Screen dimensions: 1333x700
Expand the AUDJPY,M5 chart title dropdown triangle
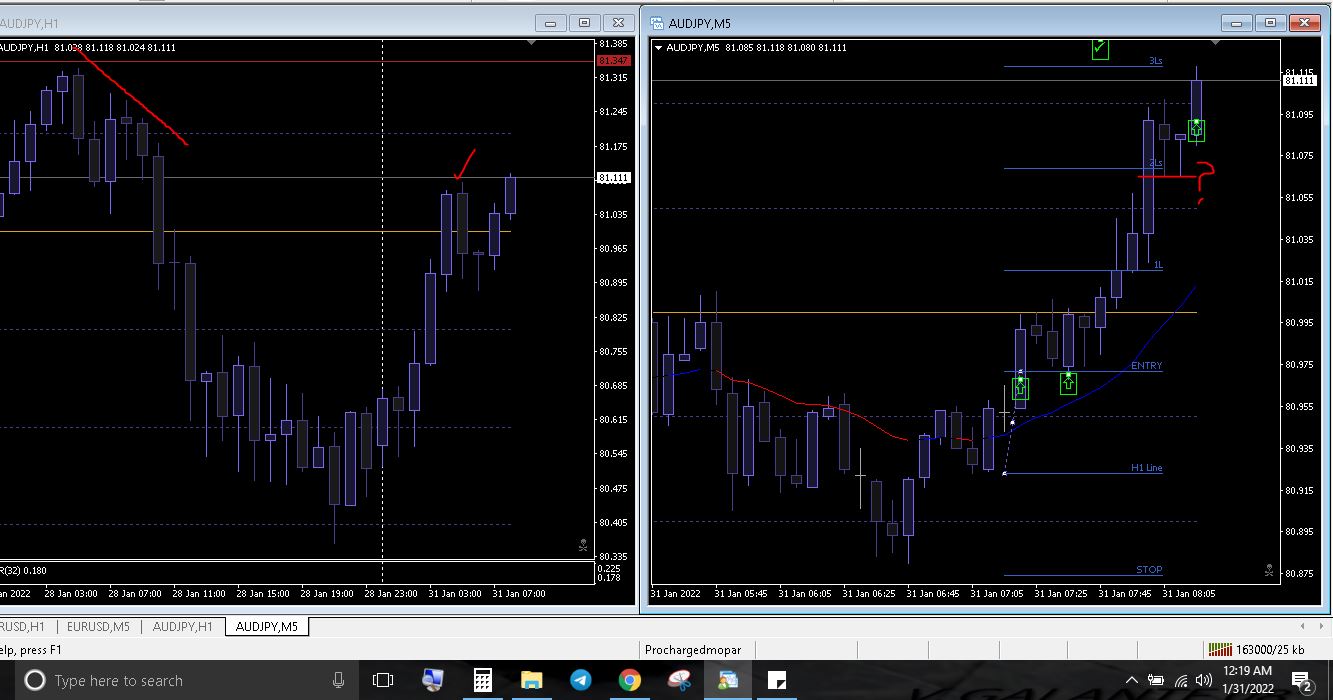pyautogui.click(x=658, y=48)
